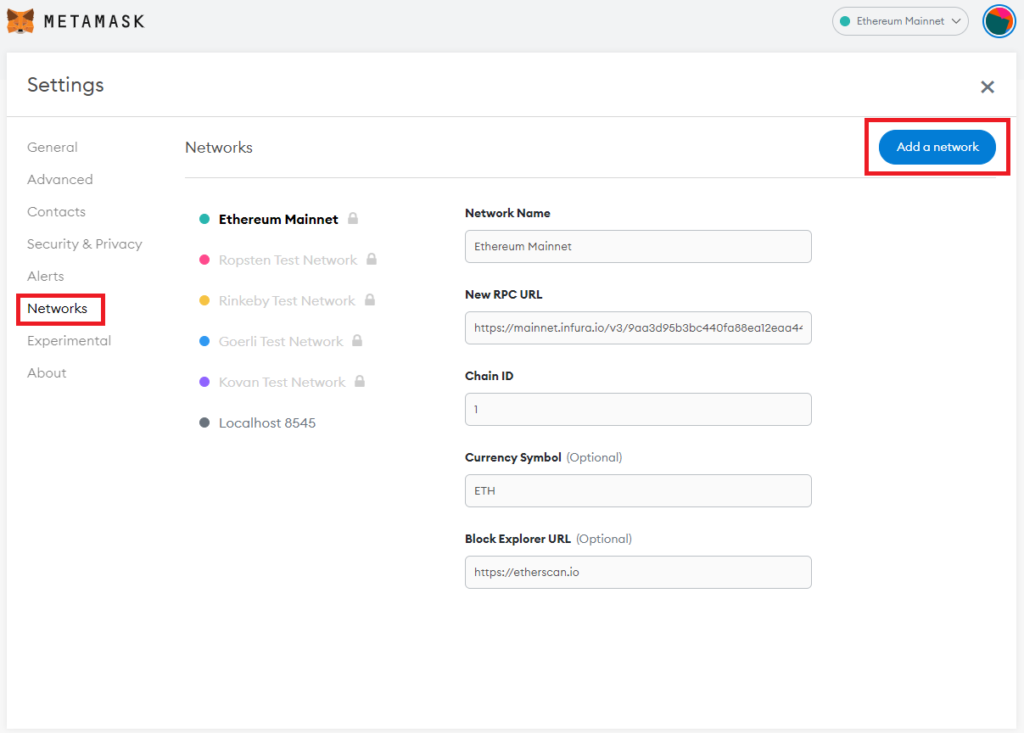Open Advanced settings section
Screen dimensions: 1024x733
point(60,180)
